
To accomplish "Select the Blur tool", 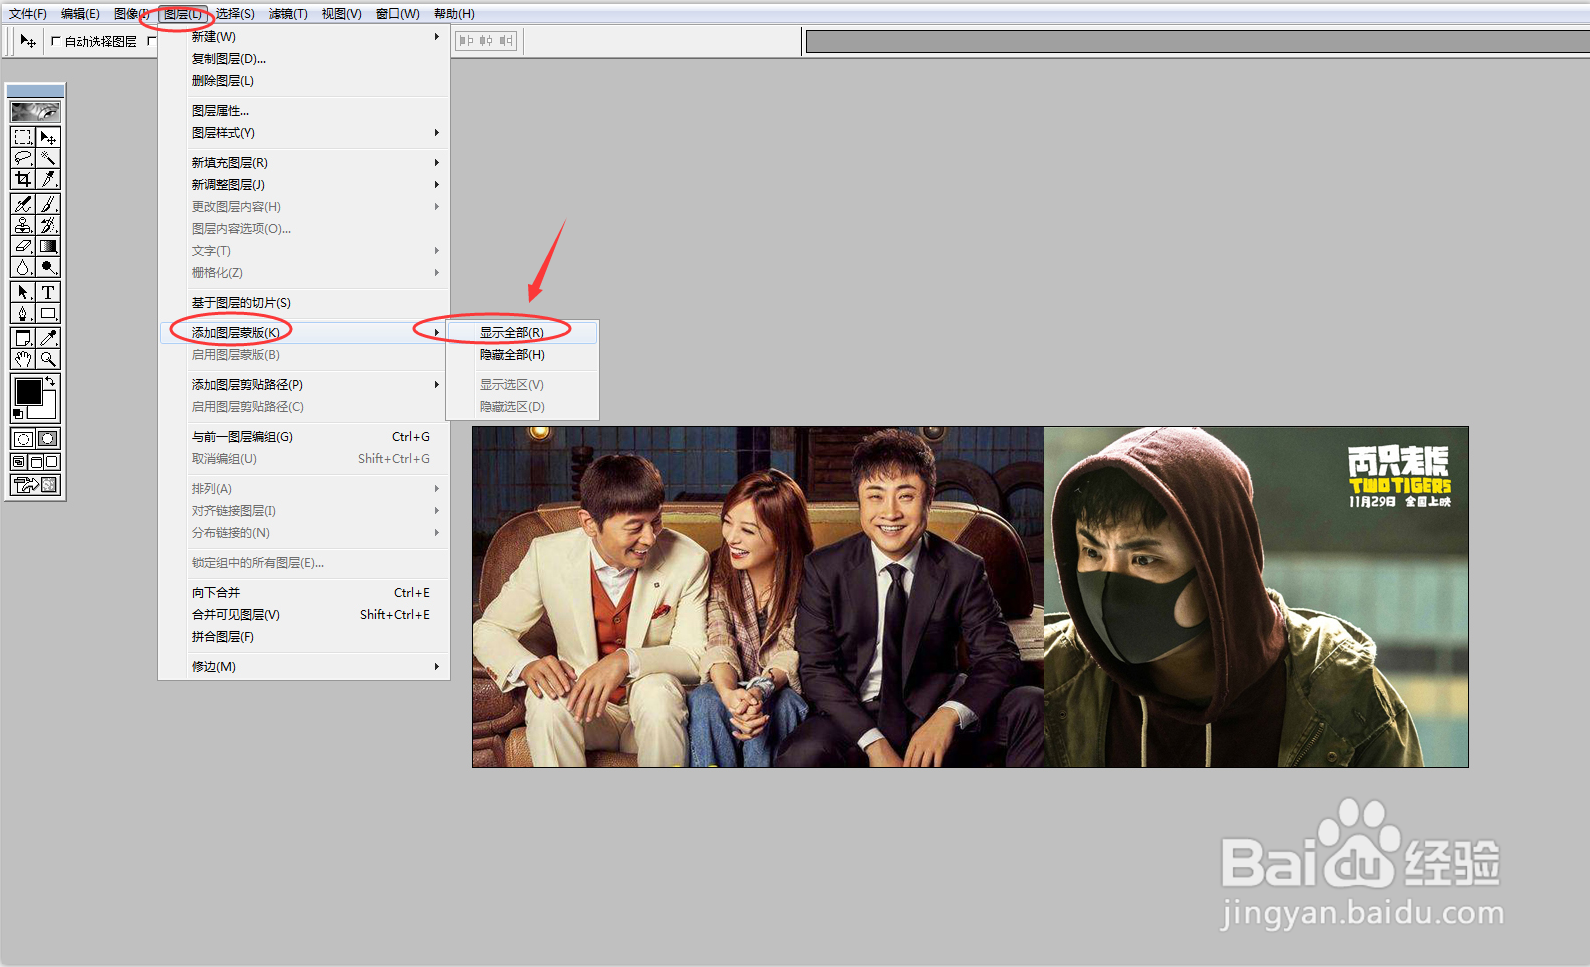I will [23, 267].
